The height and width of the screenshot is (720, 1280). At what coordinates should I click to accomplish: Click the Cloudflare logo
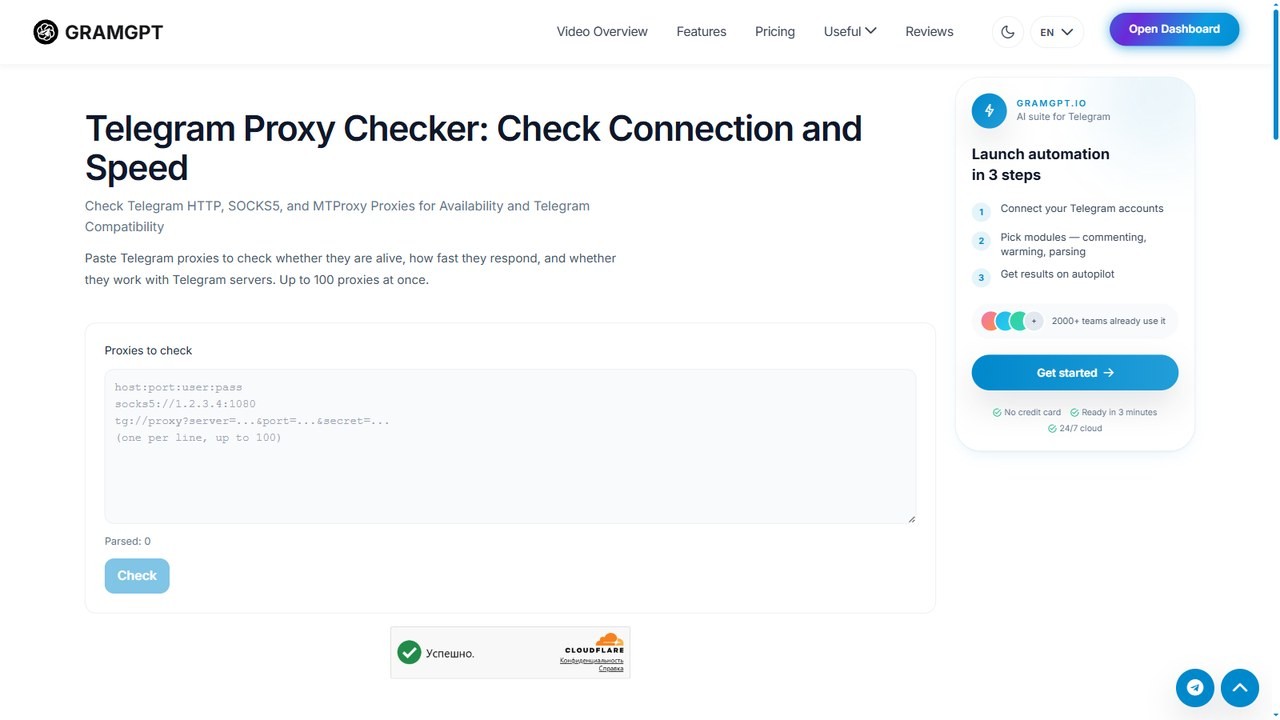(x=597, y=644)
